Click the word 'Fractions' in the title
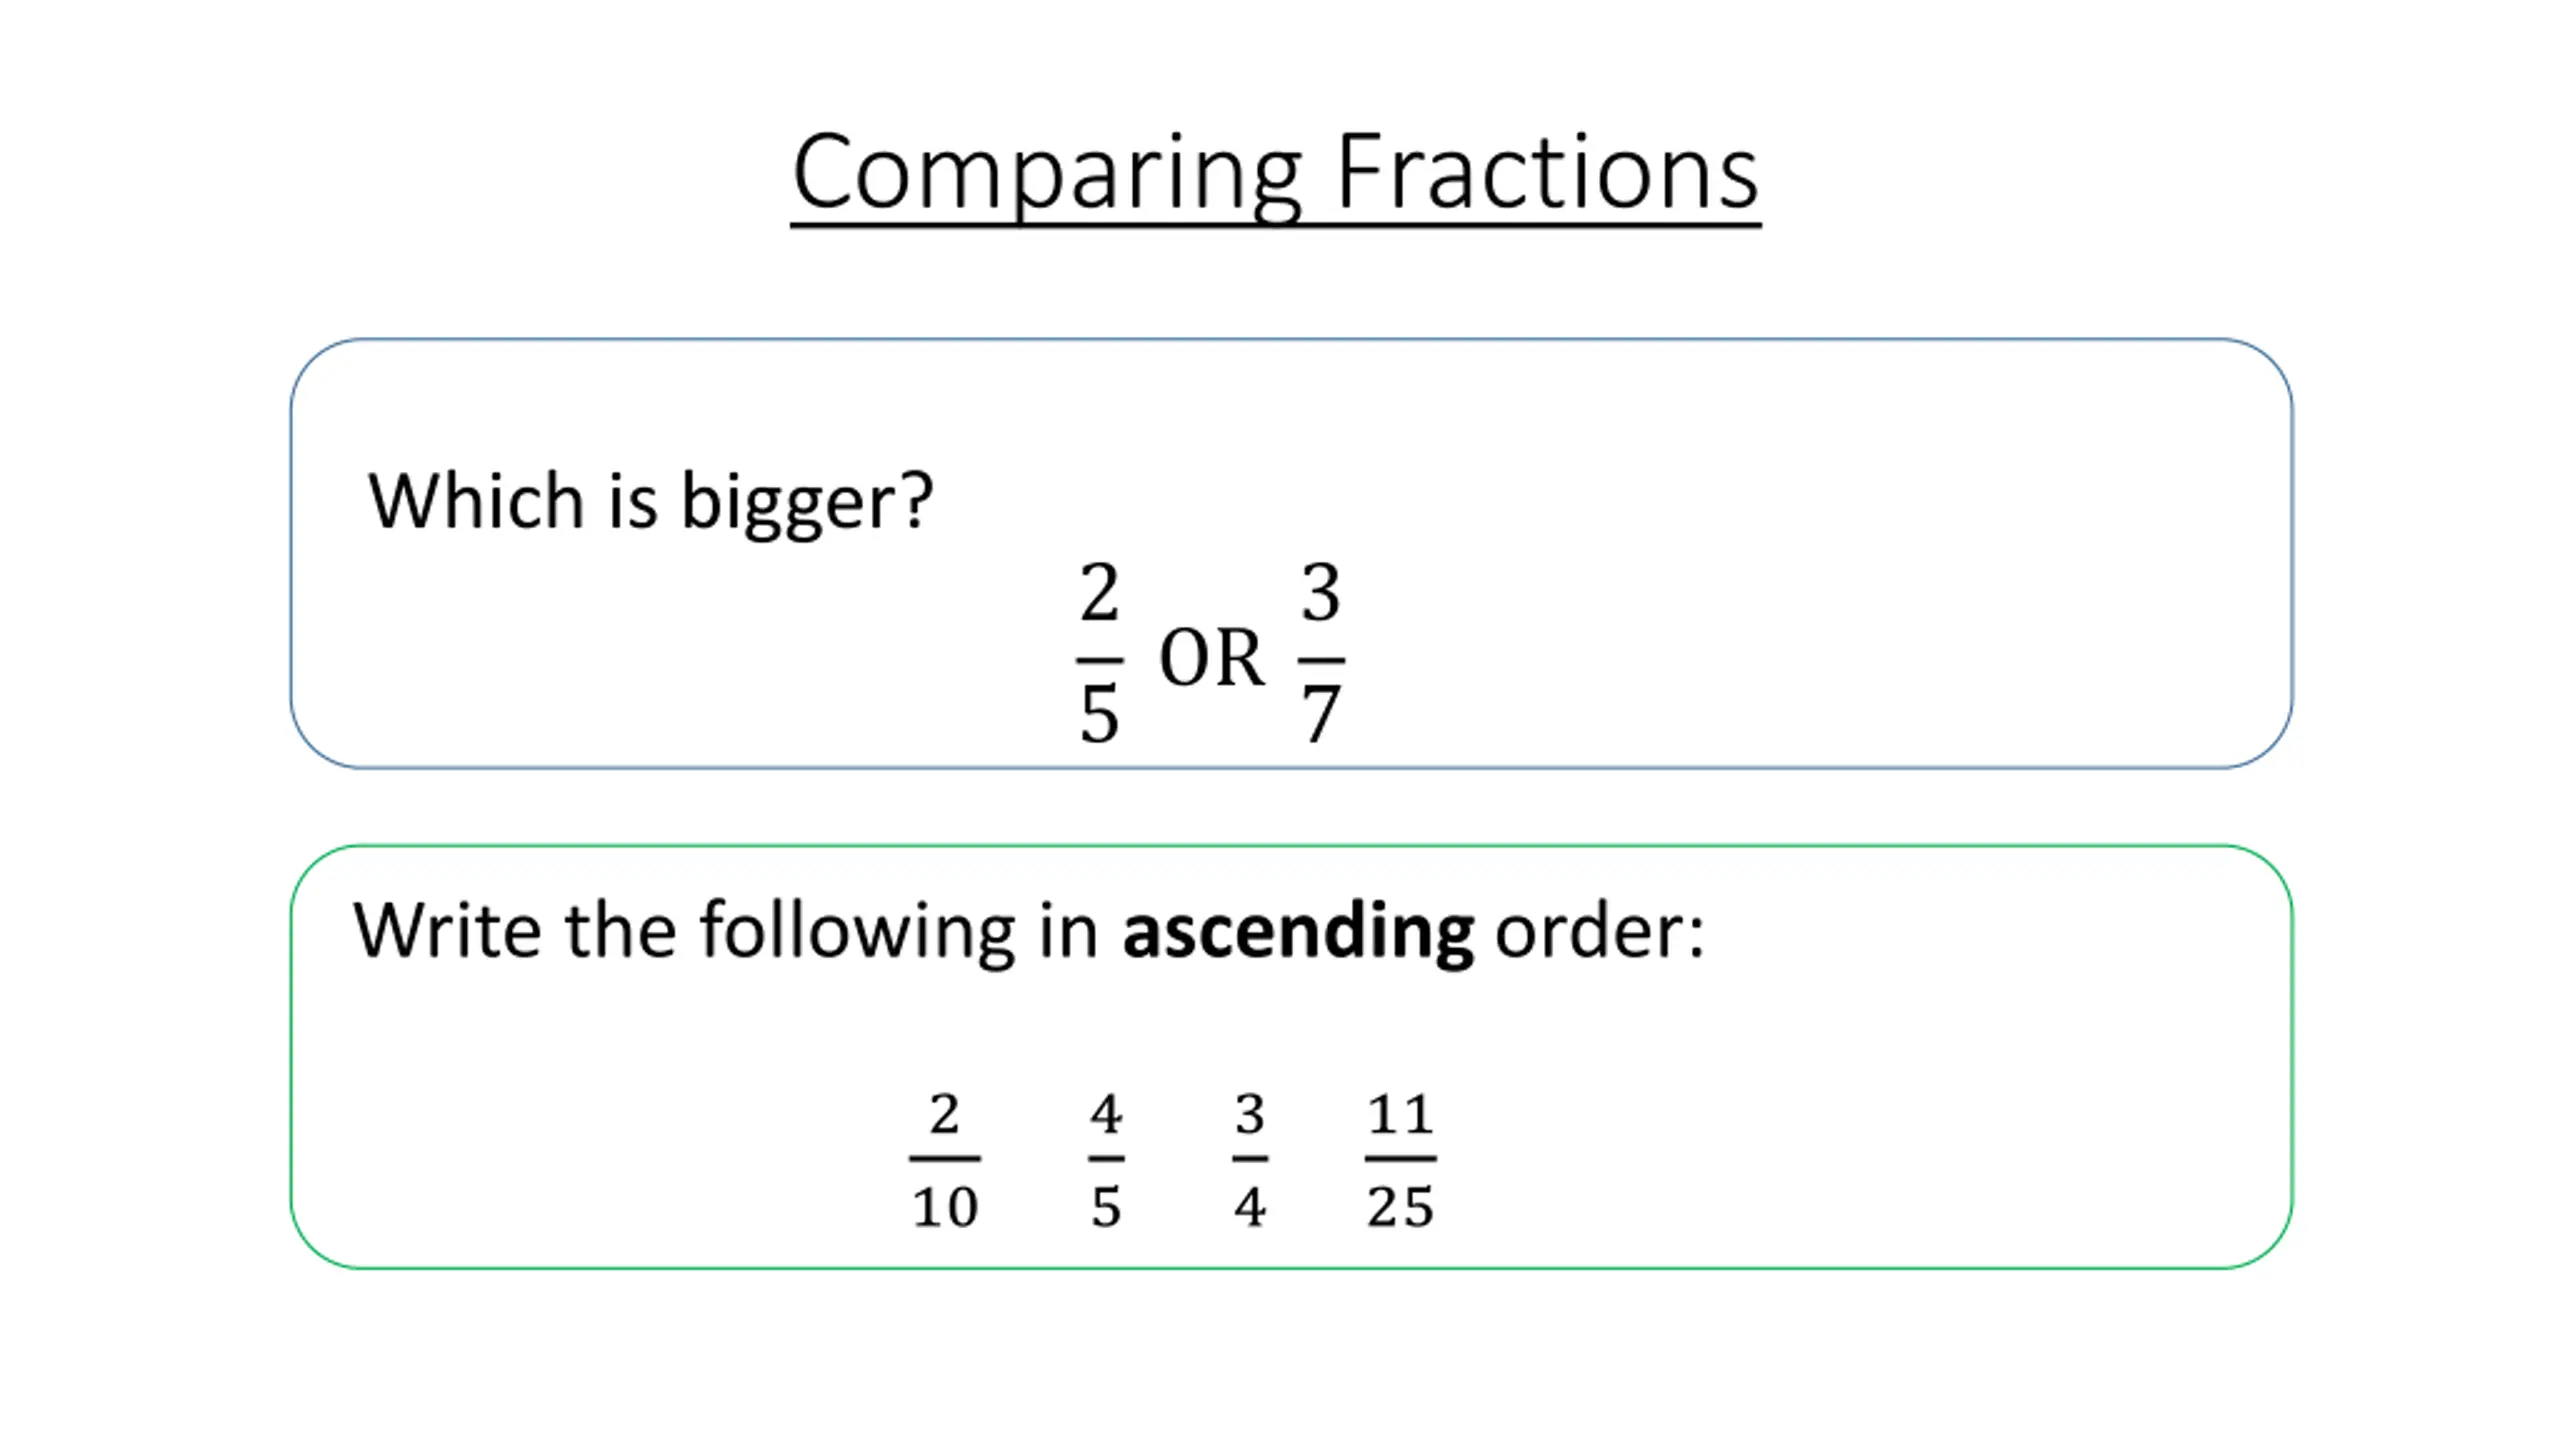The width and height of the screenshot is (2560, 1440). [1546, 174]
